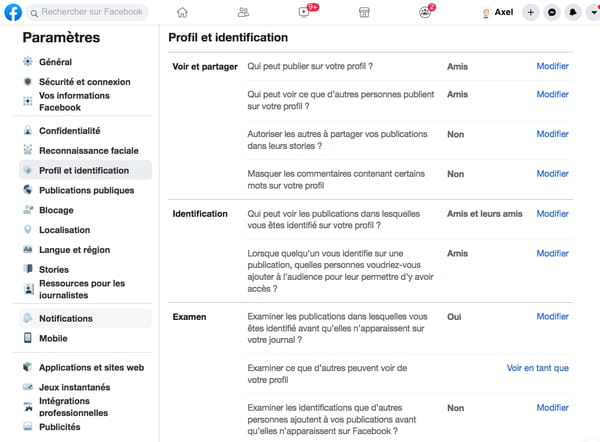Open the Friends icon in top bar
600x442 pixels.
[x=243, y=13]
